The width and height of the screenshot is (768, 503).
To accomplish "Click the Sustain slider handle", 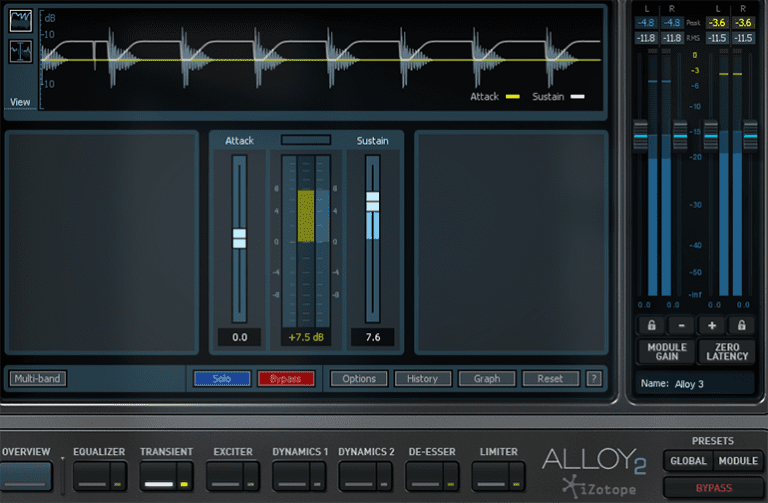I will (373, 202).
